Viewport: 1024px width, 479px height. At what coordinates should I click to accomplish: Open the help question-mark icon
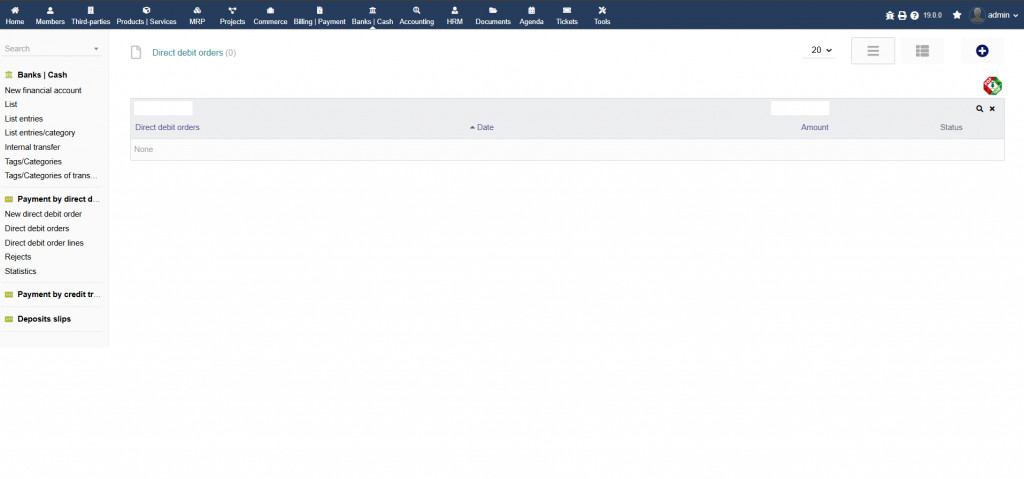914,15
